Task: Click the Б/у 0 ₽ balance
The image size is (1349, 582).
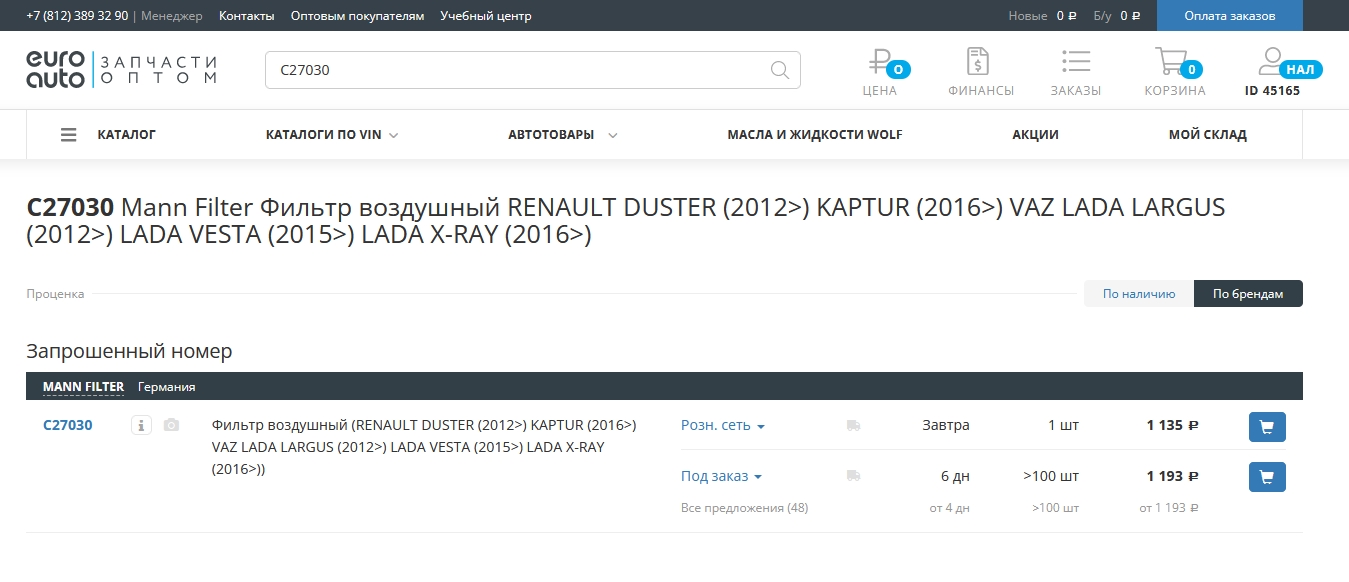Action: tap(1117, 16)
